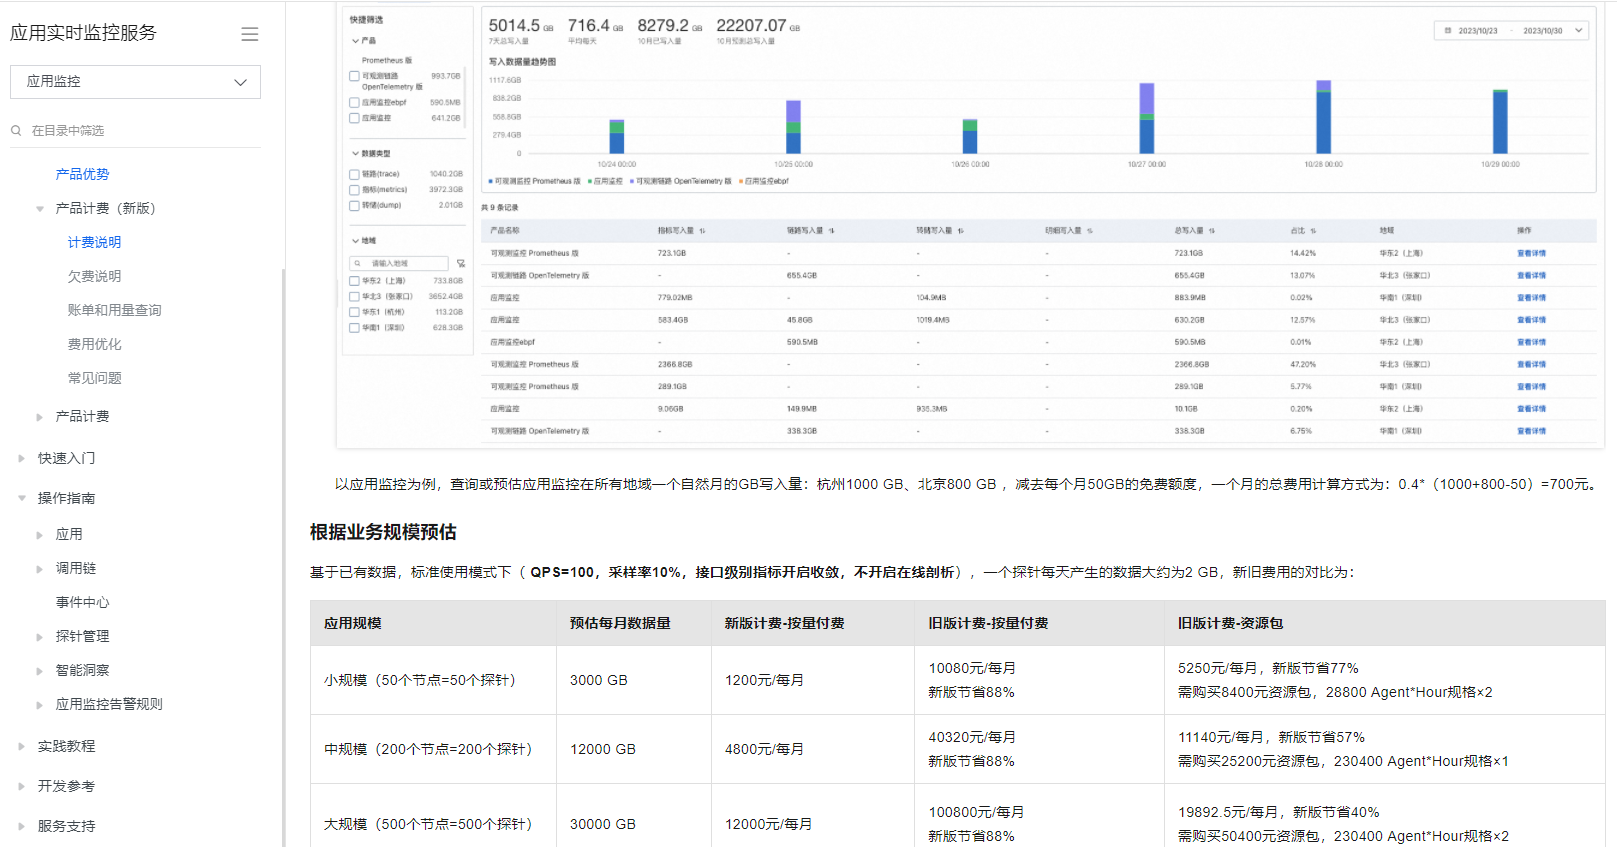Focus the 在目录中筛选 search field
1617x847 pixels.
[x=135, y=130]
